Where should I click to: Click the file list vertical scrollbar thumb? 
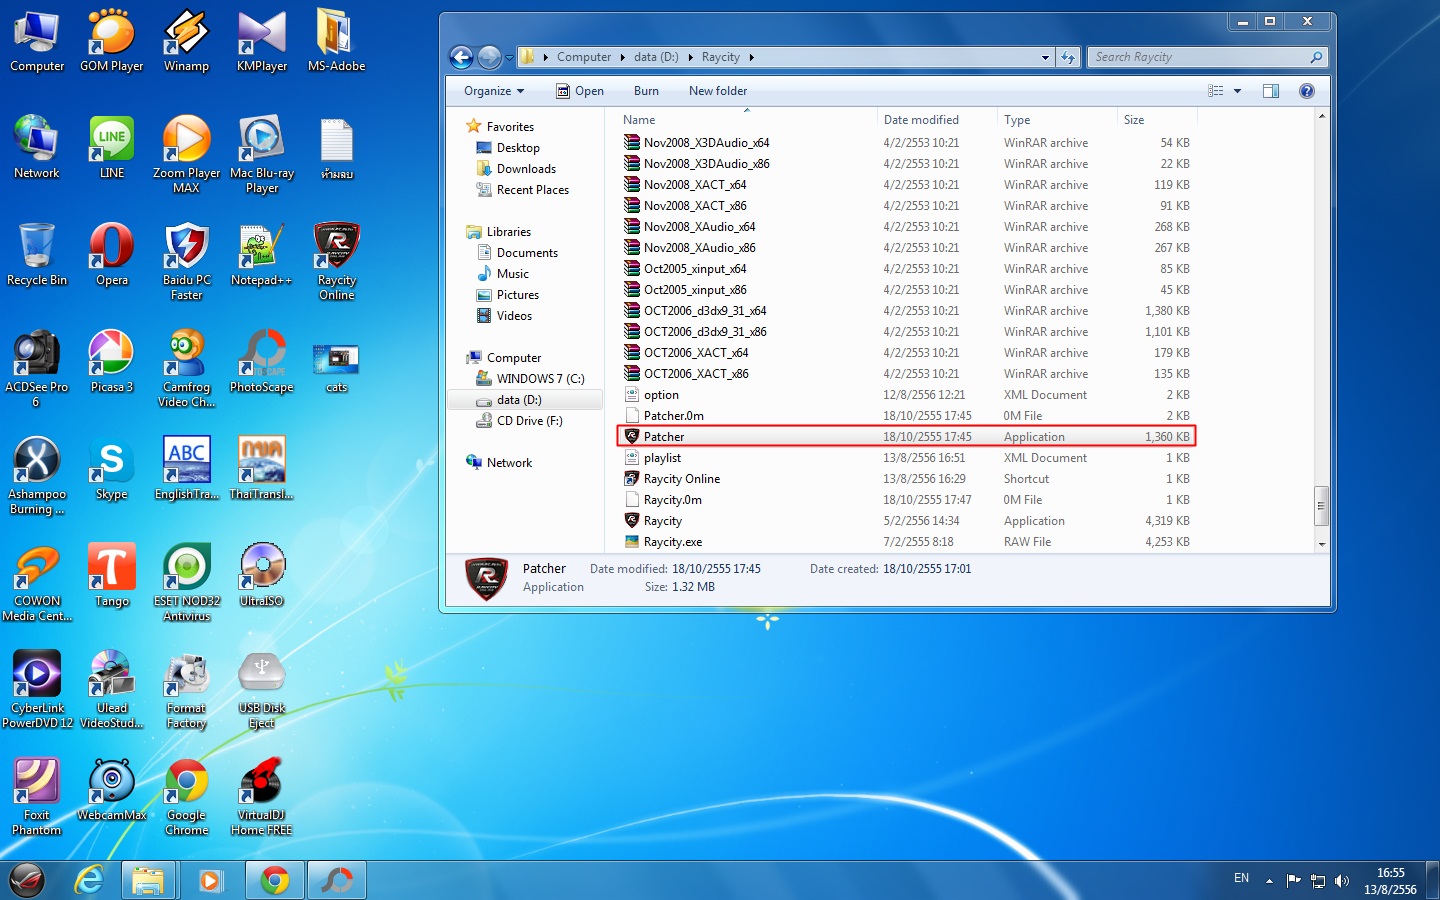pos(1321,506)
